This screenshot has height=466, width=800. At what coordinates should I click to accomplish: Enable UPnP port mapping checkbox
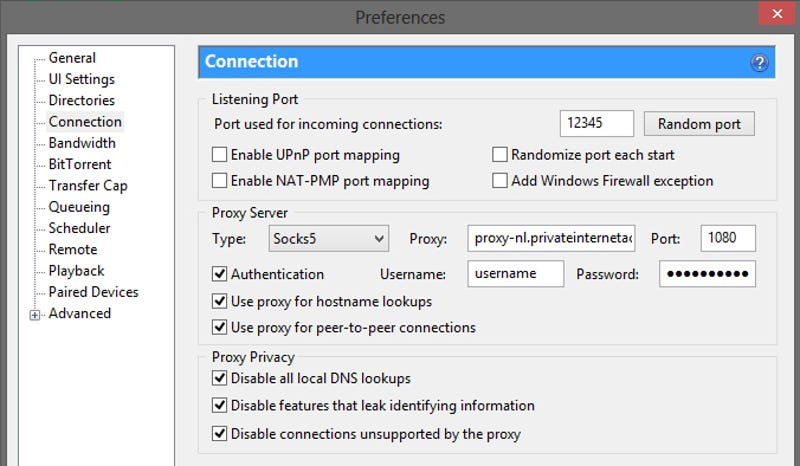click(219, 154)
